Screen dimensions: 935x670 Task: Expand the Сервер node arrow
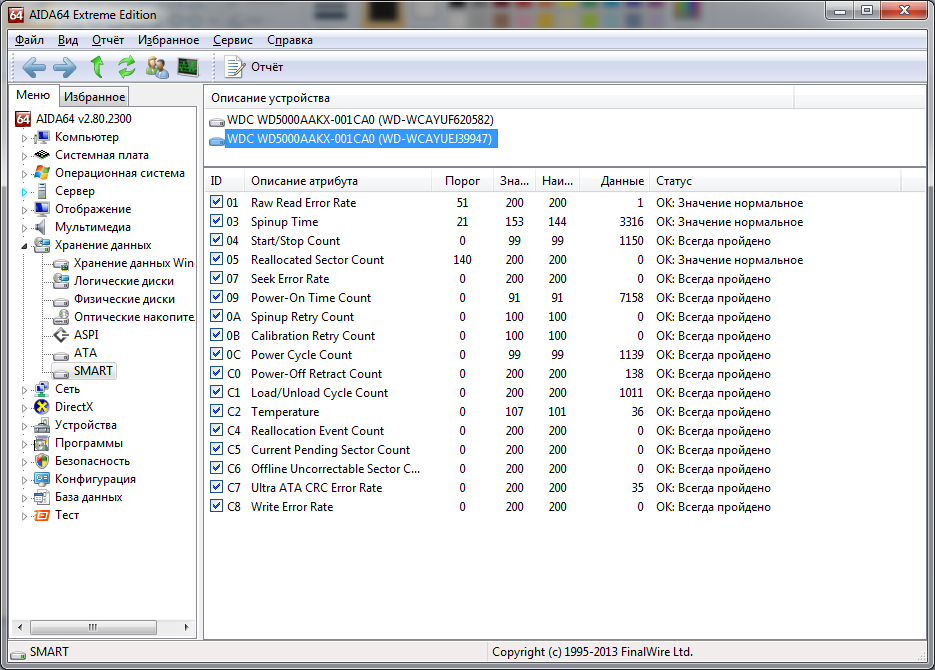click(x=24, y=192)
